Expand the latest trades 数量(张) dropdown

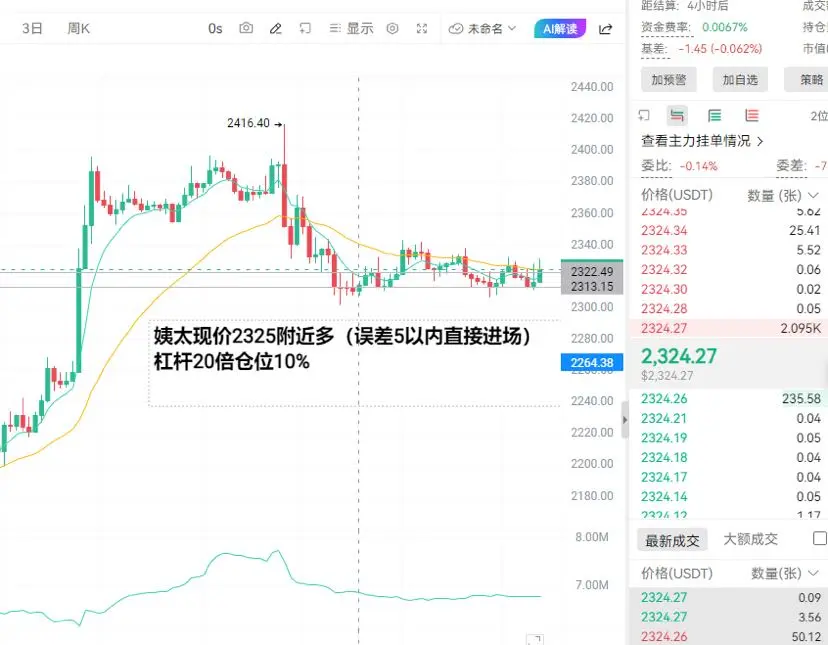(x=785, y=573)
